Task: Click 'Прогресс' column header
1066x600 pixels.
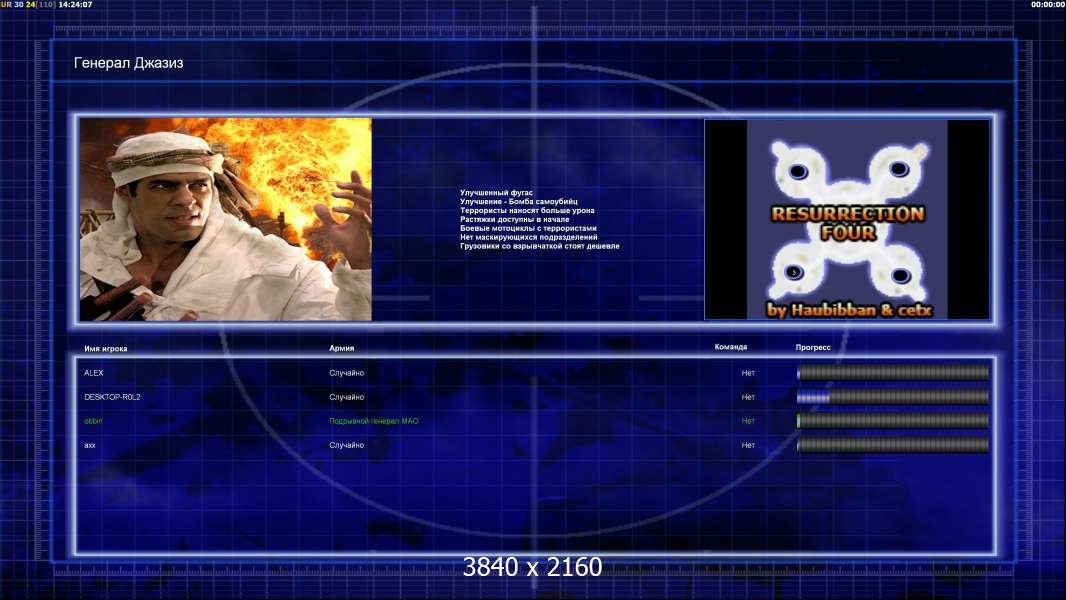Action: tap(813, 347)
